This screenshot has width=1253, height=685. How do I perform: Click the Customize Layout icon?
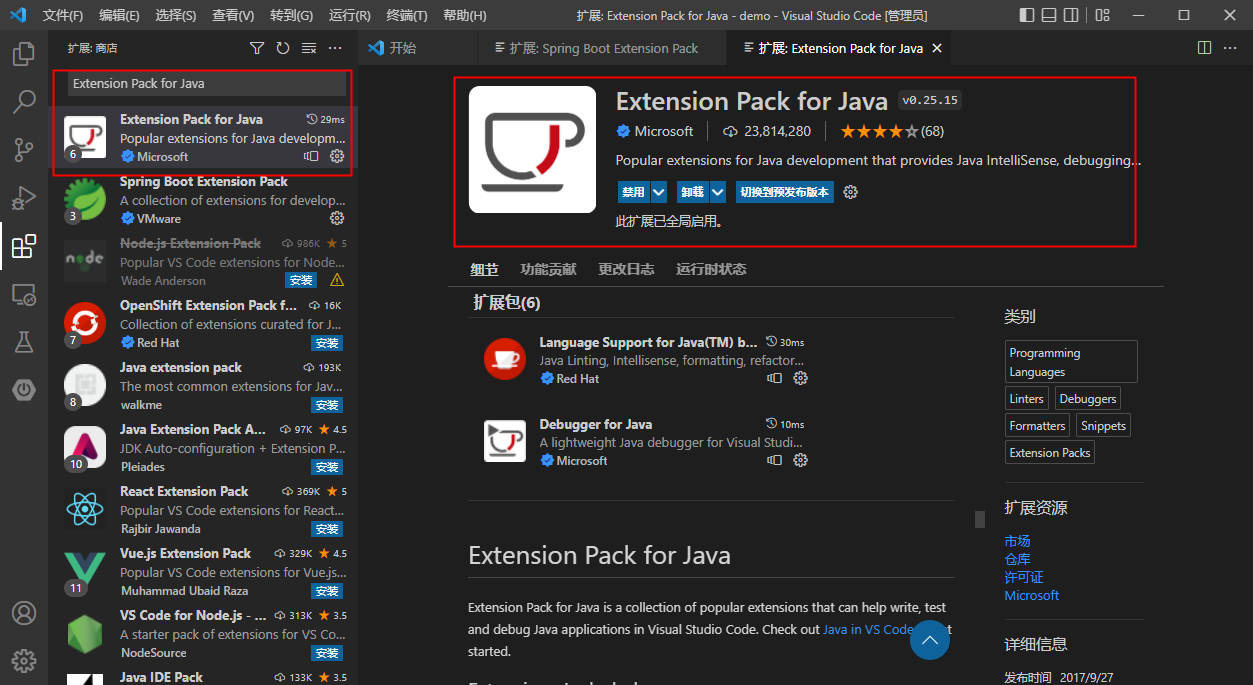(1102, 15)
